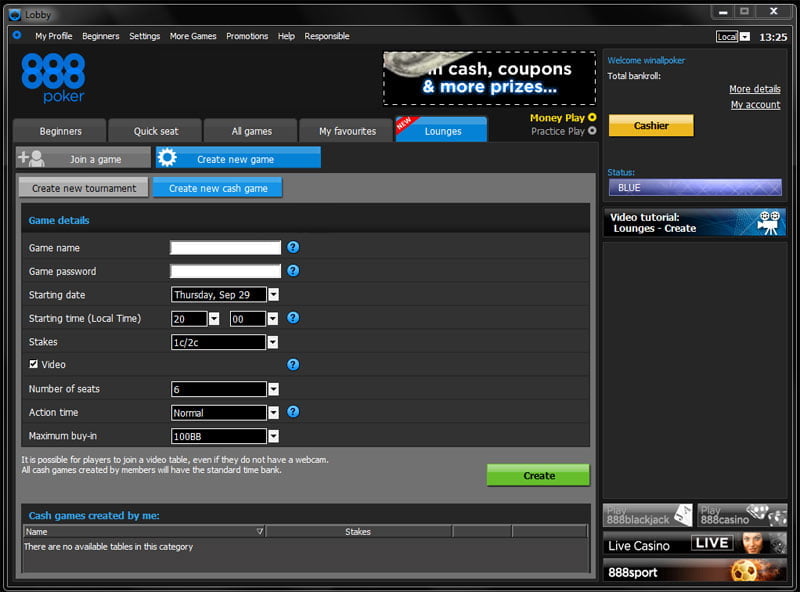Screen dimensions: 800x592
Task: Focus the Game password input field
Action: (x=225, y=271)
